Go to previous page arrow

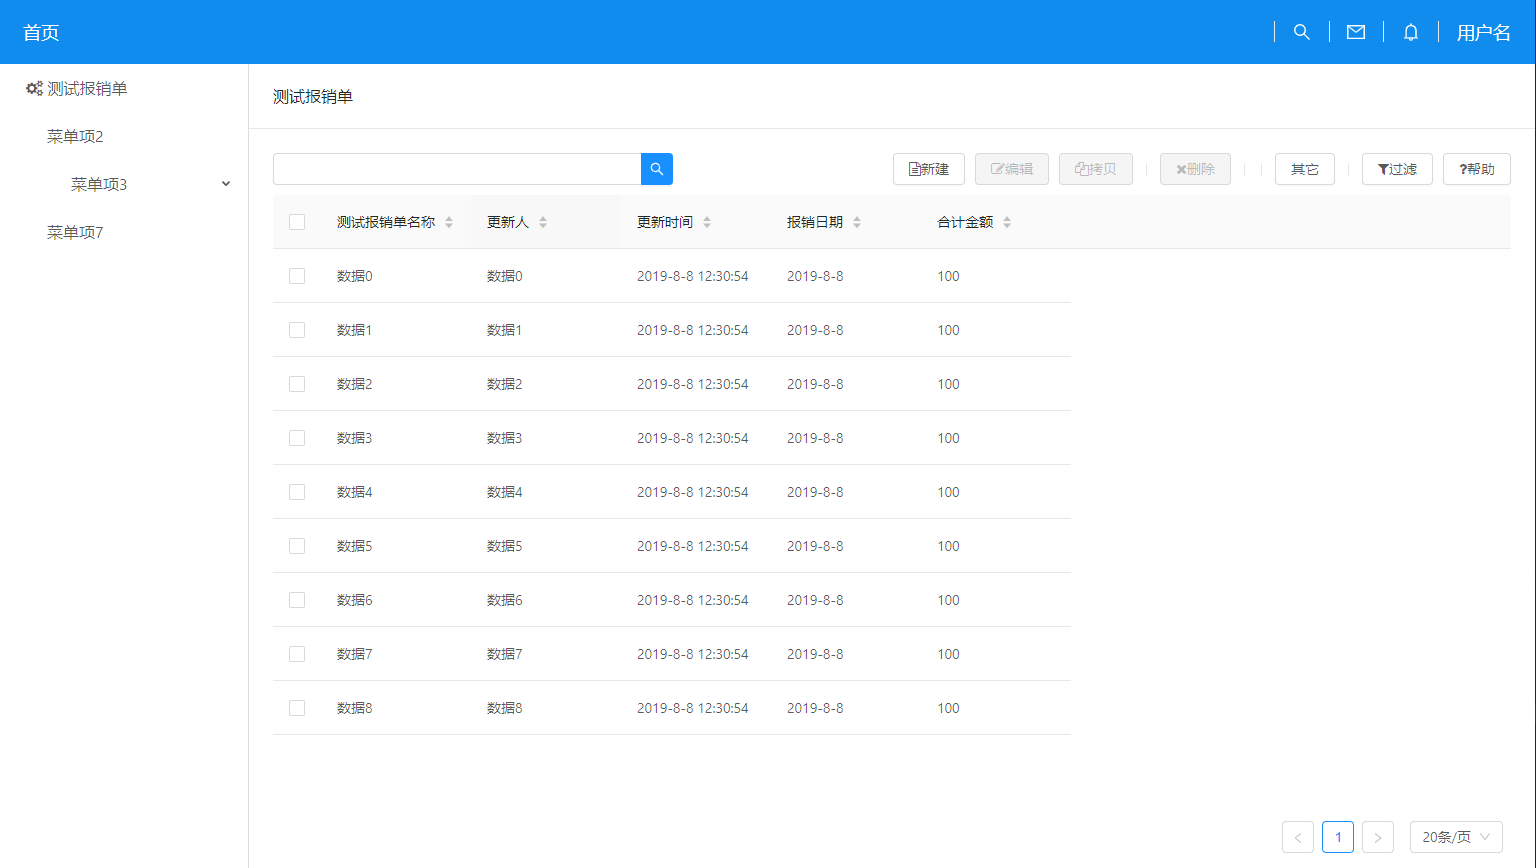coord(1298,837)
